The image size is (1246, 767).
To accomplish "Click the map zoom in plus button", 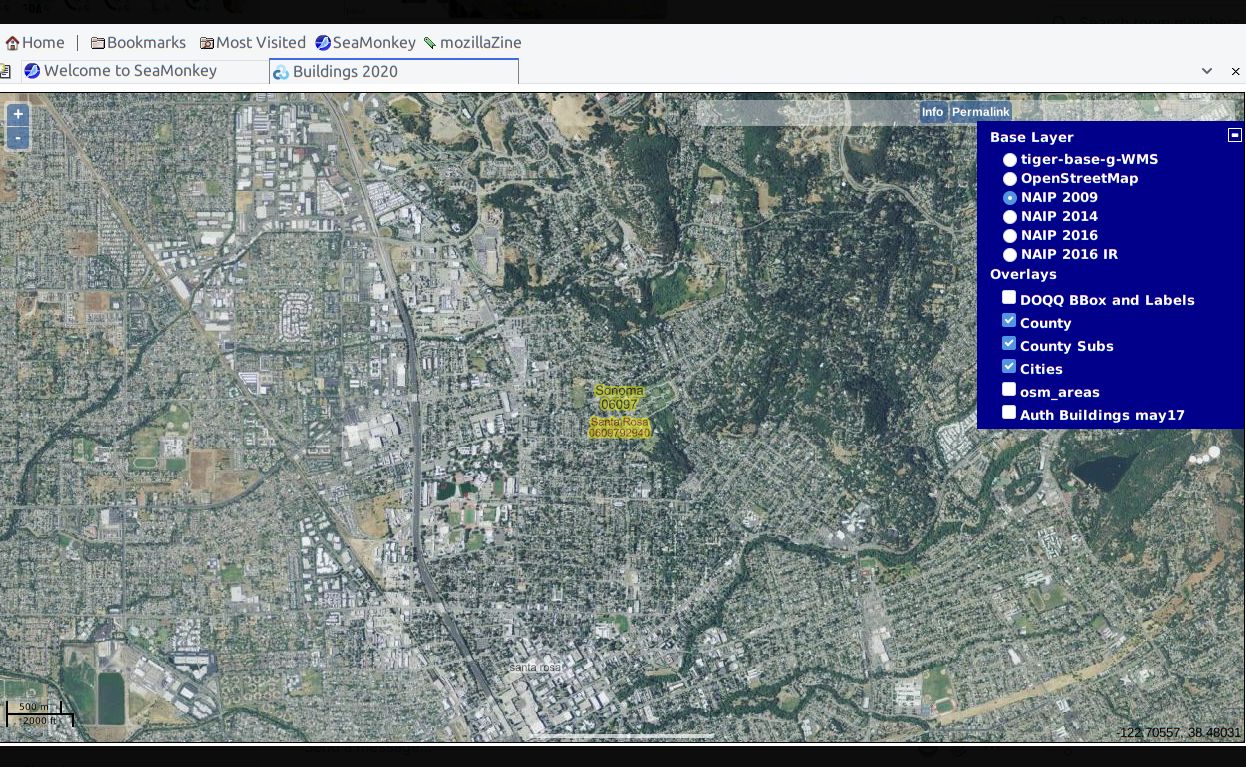I will [x=17, y=115].
